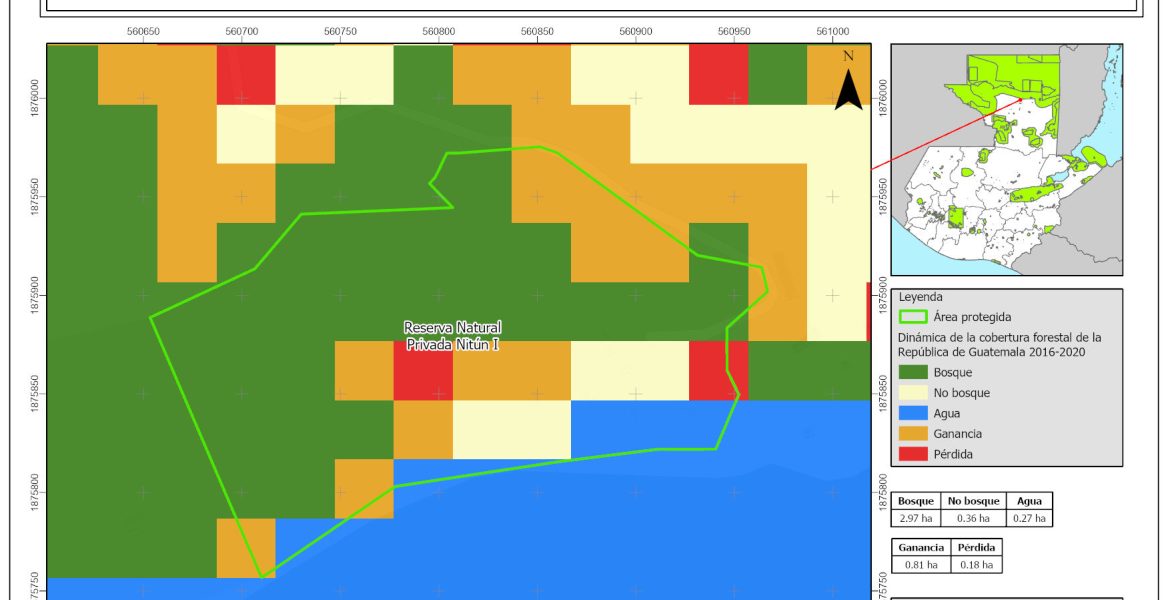Click the Reserva Natural Privada Nitún I label
This screenshot has height=600, width=1170.
(x=452, y=336)
